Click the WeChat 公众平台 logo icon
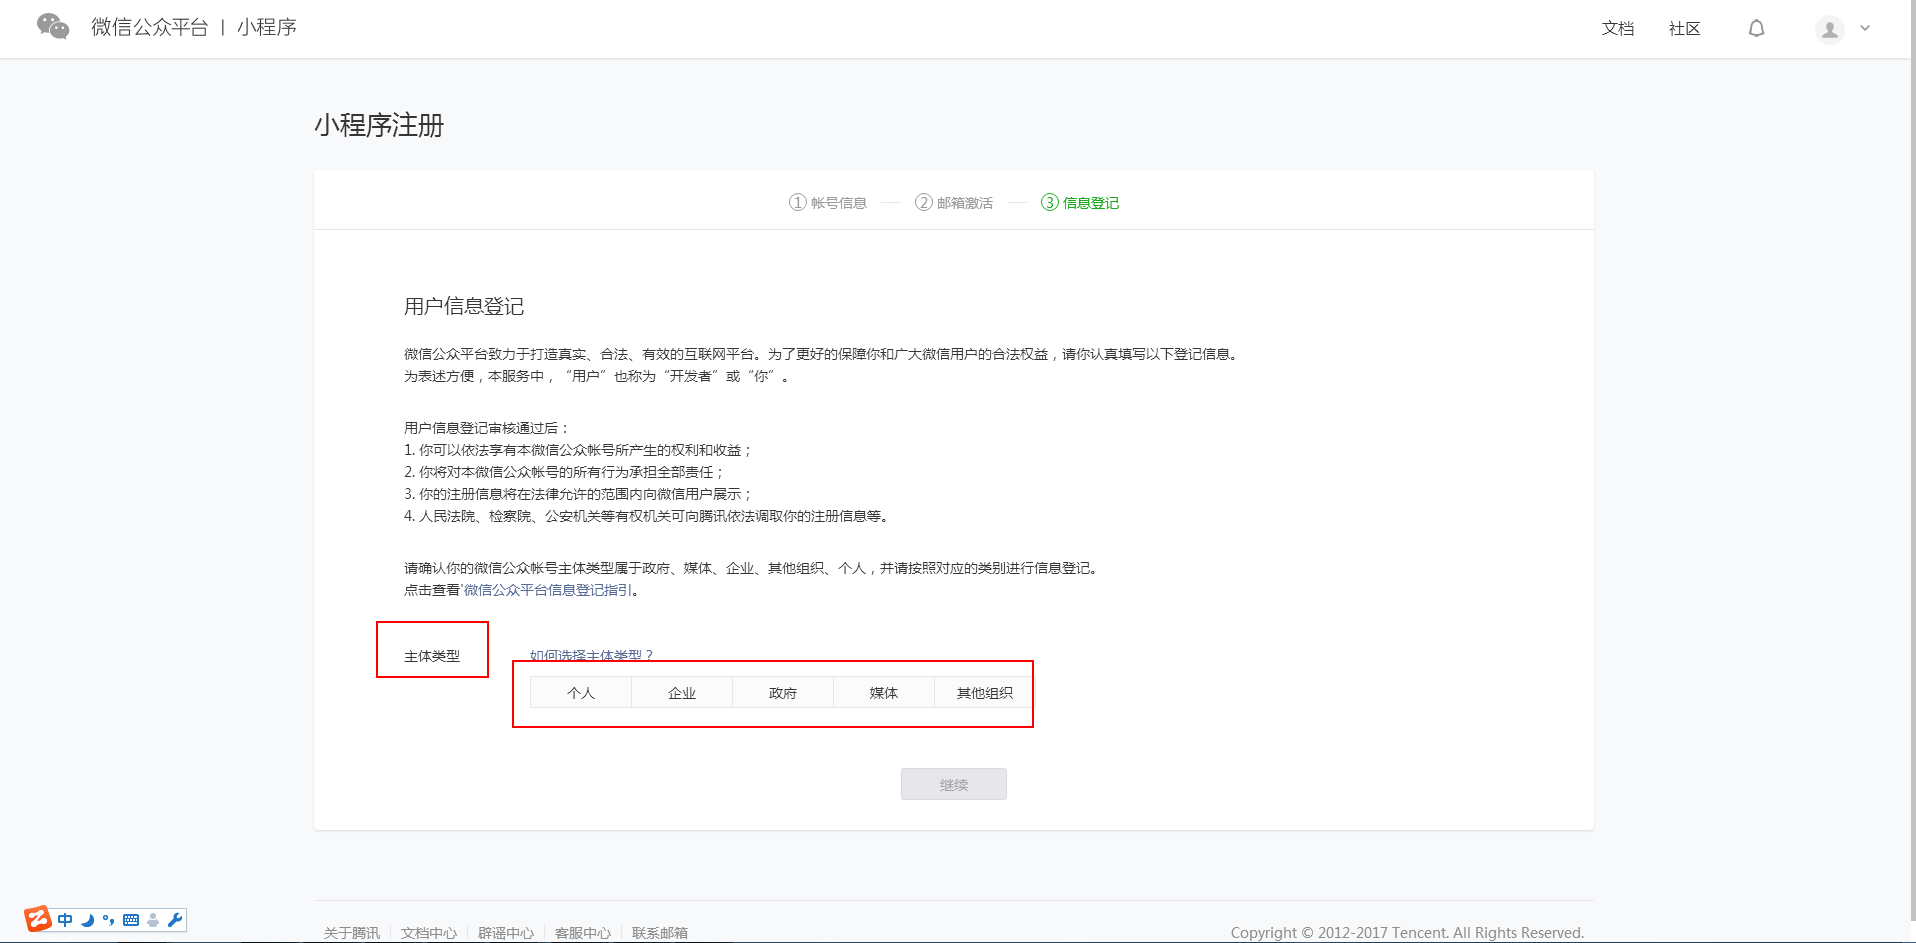1916x943 pixels. pyautogui.click(x=52, y=27)
